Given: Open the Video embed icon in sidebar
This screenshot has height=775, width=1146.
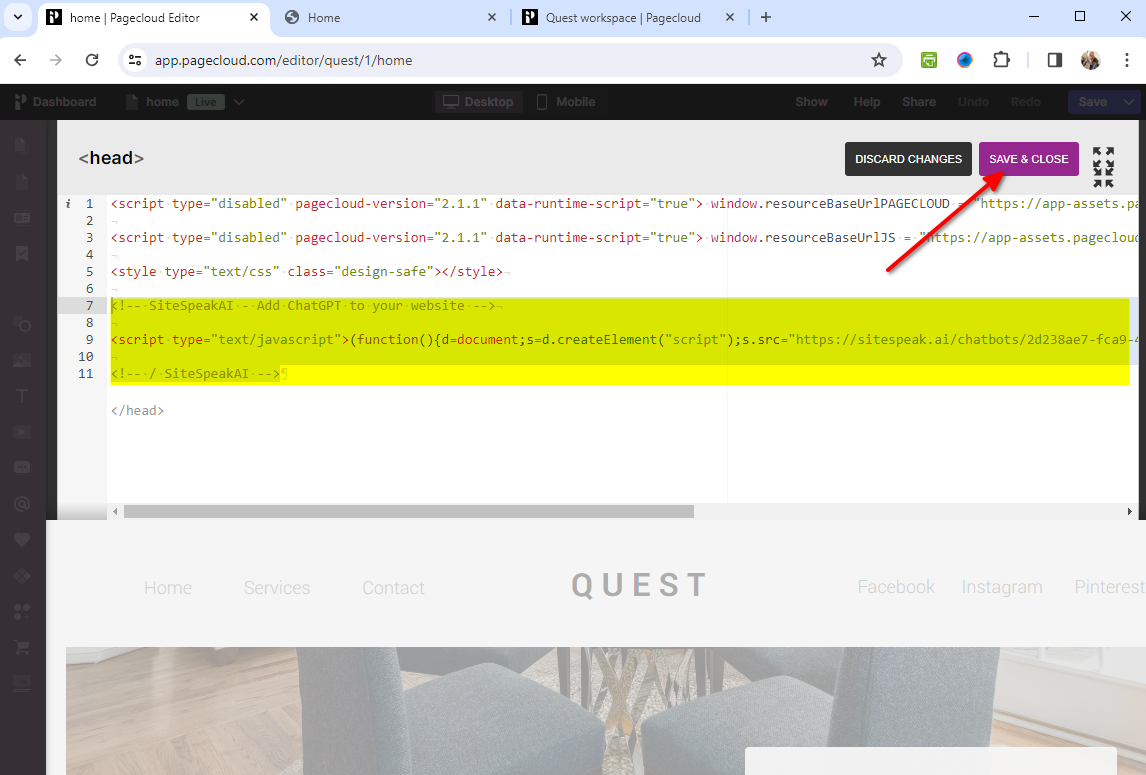Looking at the screenshot, I should [21, 432].
